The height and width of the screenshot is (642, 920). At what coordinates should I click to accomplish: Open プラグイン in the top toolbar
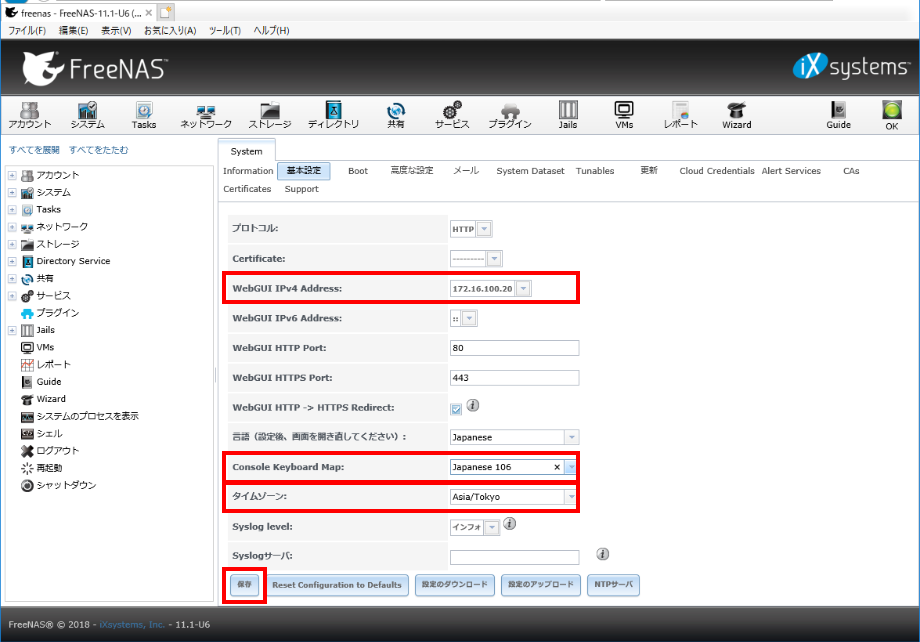click(510, 115)
